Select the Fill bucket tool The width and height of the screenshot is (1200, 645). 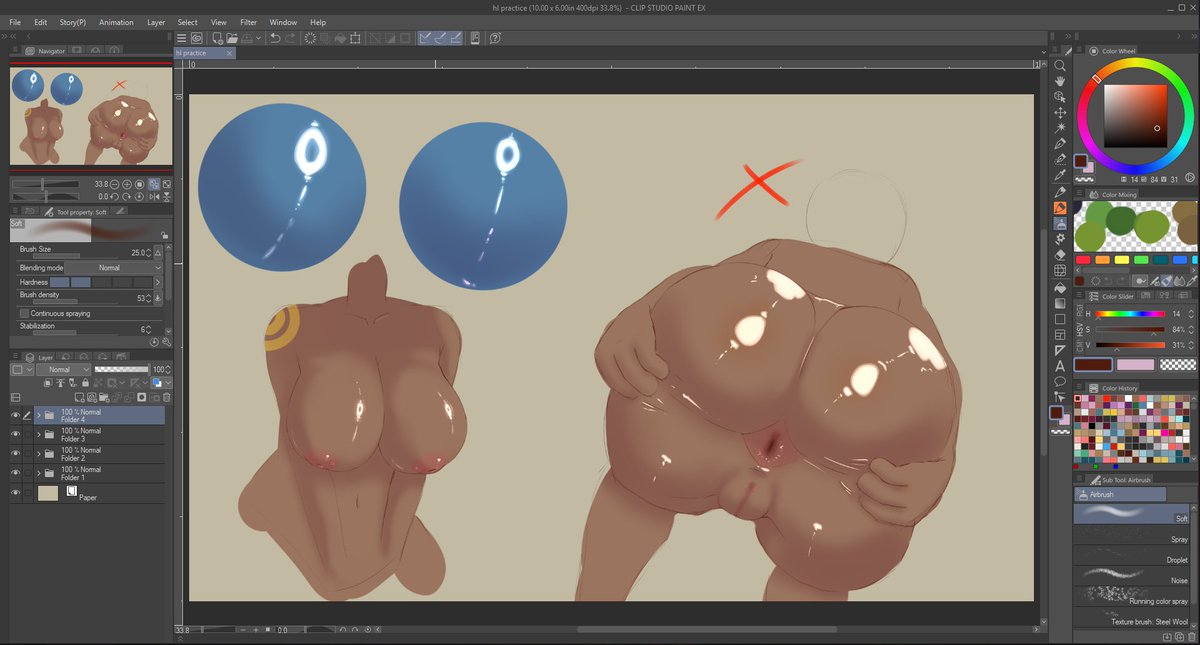[x=1060, y=287]
